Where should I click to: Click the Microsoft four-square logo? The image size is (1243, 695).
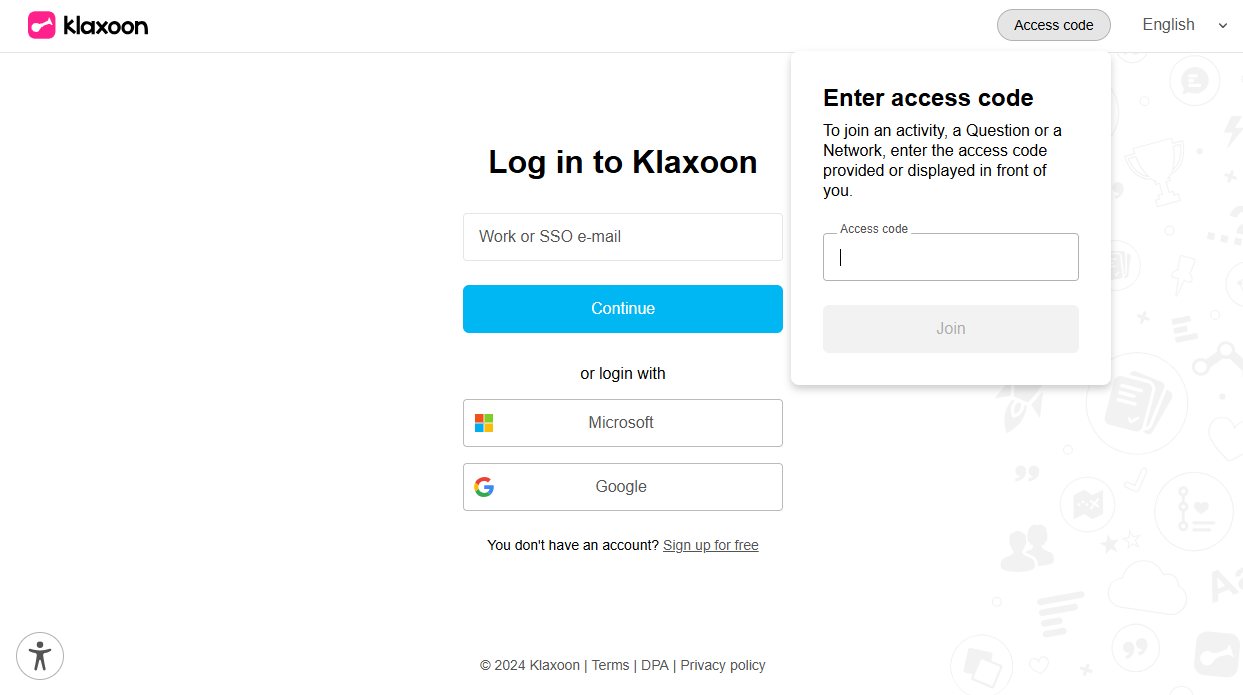pyautogui.click(x=484, y=423)
